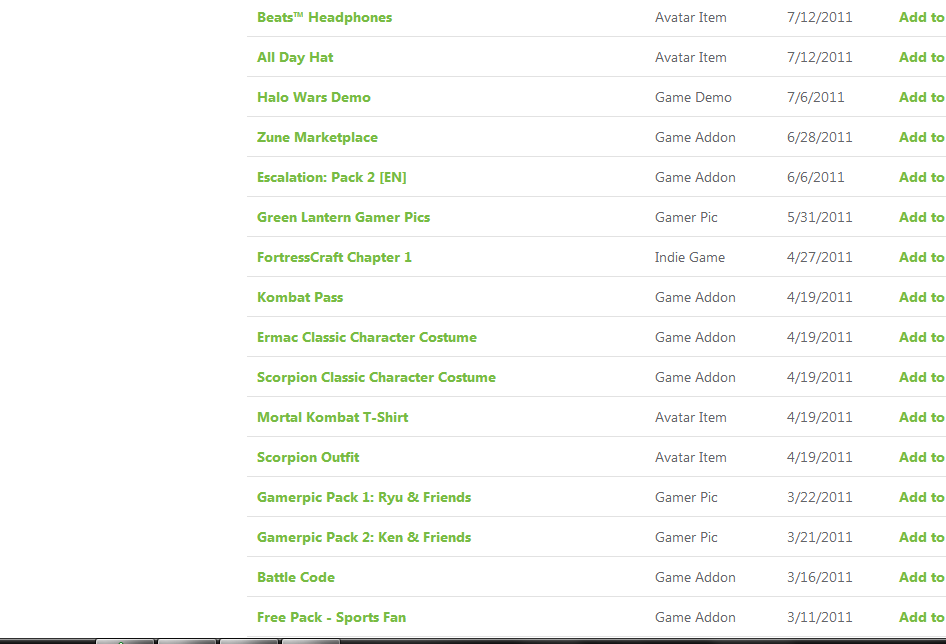Click Add to for Gamerpic Pack 1

[922, 497]
